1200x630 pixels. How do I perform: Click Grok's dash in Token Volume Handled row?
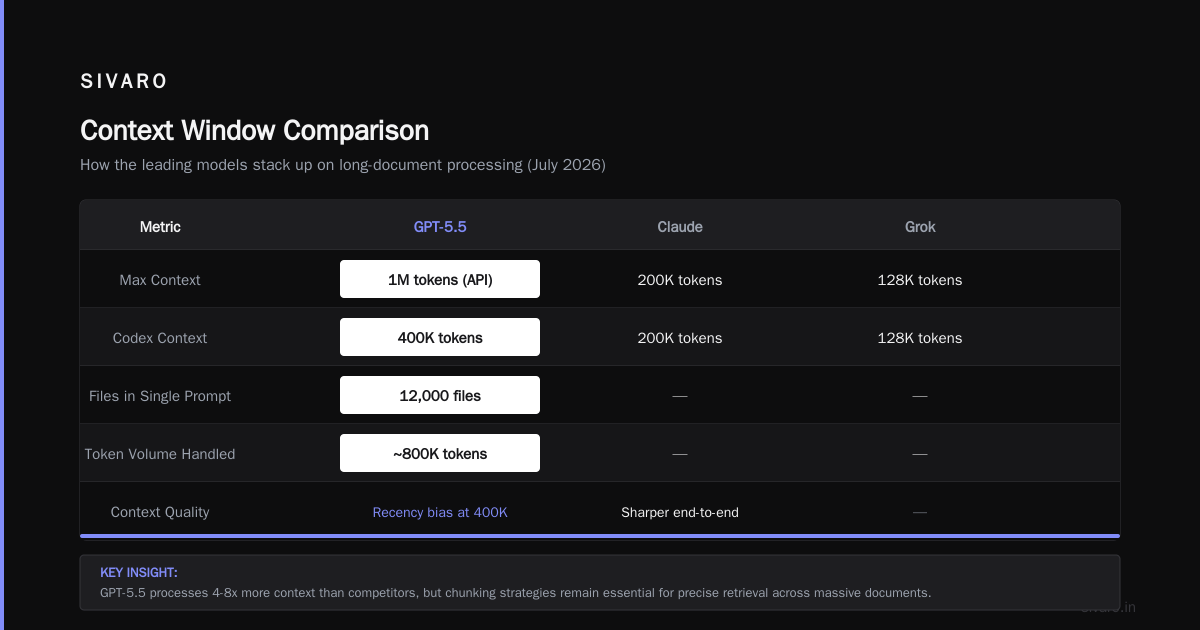click(x=920, y=454)
